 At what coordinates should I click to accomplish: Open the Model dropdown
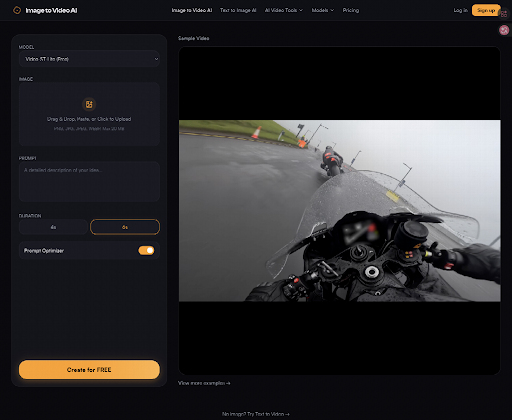[89, 59]
